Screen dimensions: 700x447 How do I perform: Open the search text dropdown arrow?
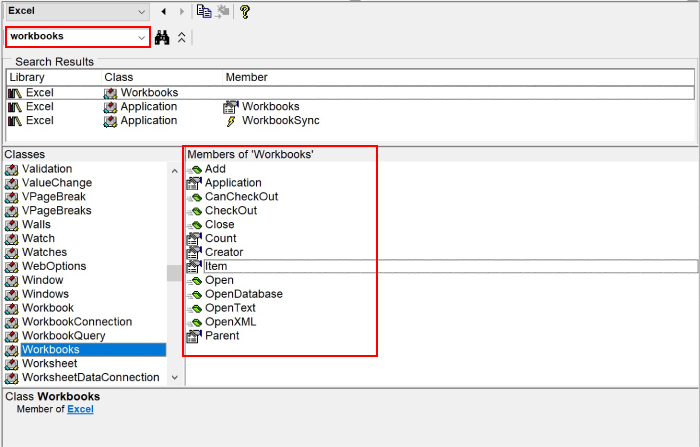[x=140, y=37]
